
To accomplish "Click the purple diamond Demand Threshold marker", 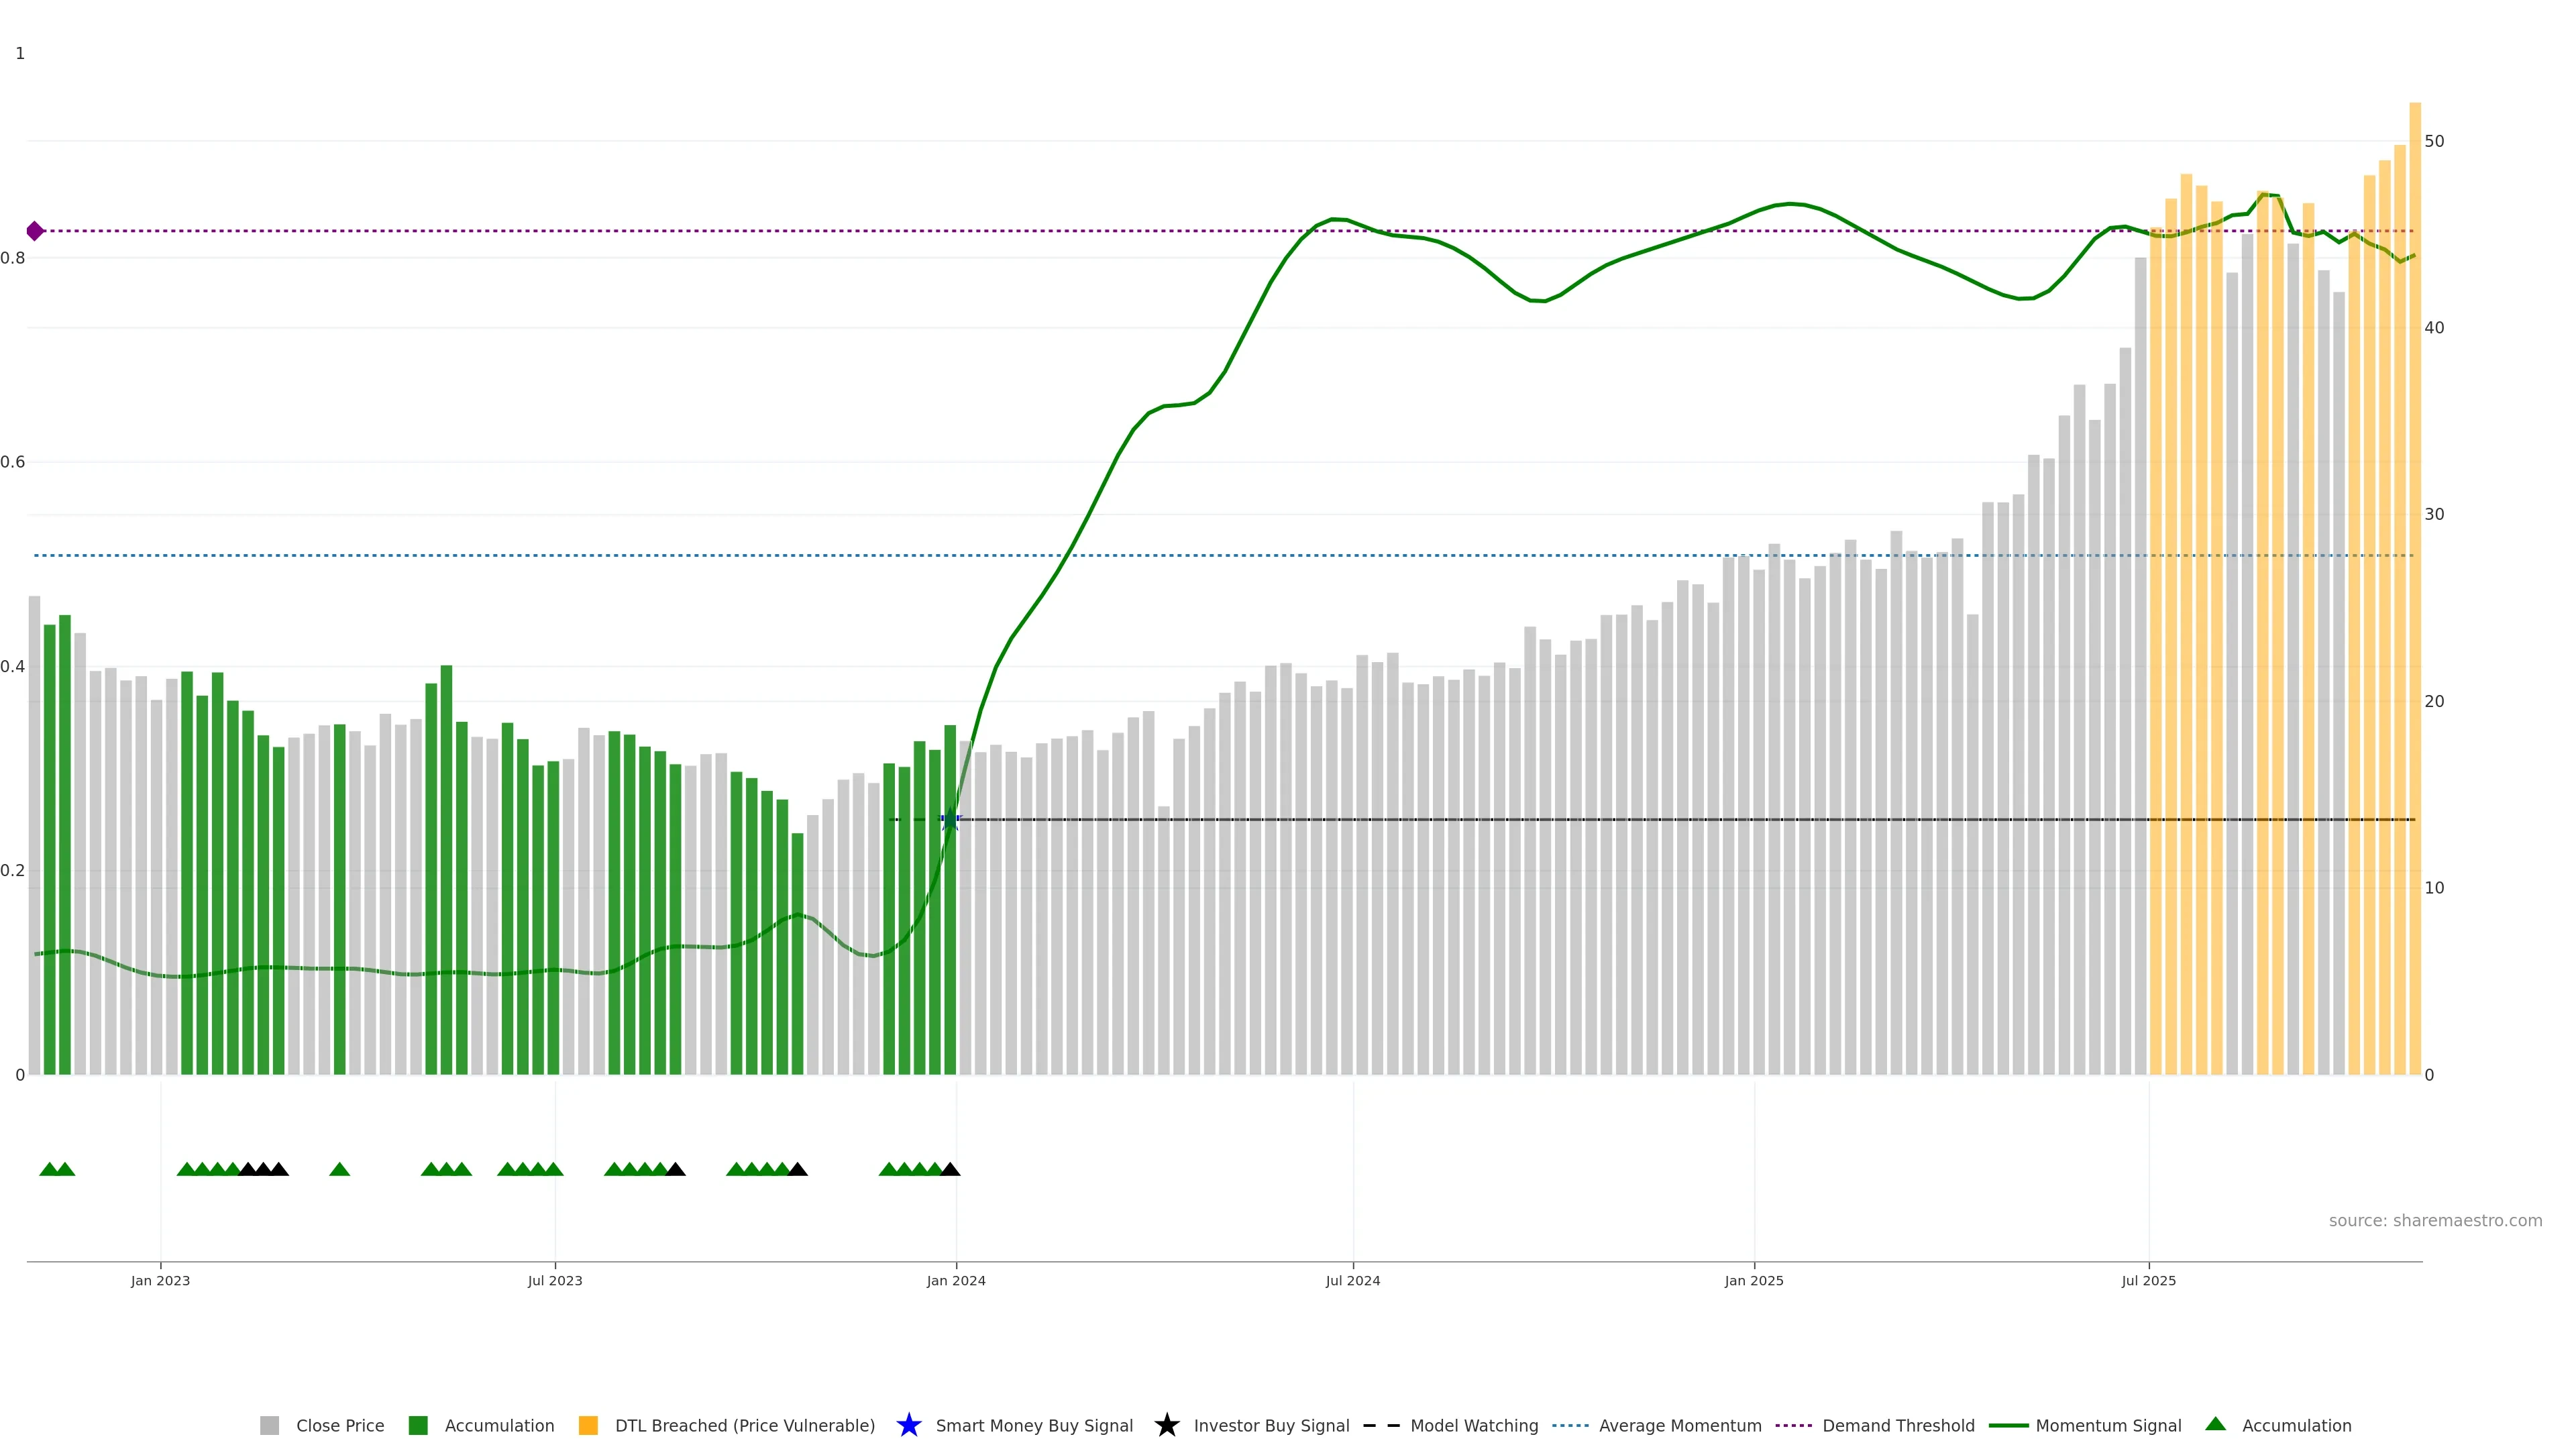I will [35, 231].
